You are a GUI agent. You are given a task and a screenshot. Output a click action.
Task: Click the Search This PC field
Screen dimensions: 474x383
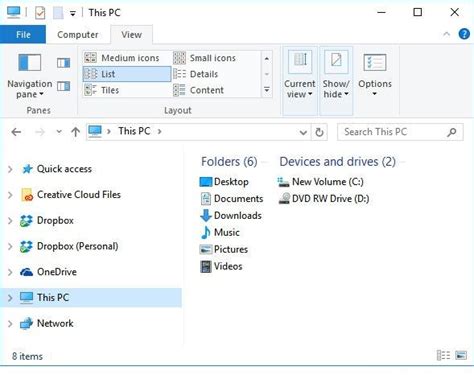click(400, 132)
